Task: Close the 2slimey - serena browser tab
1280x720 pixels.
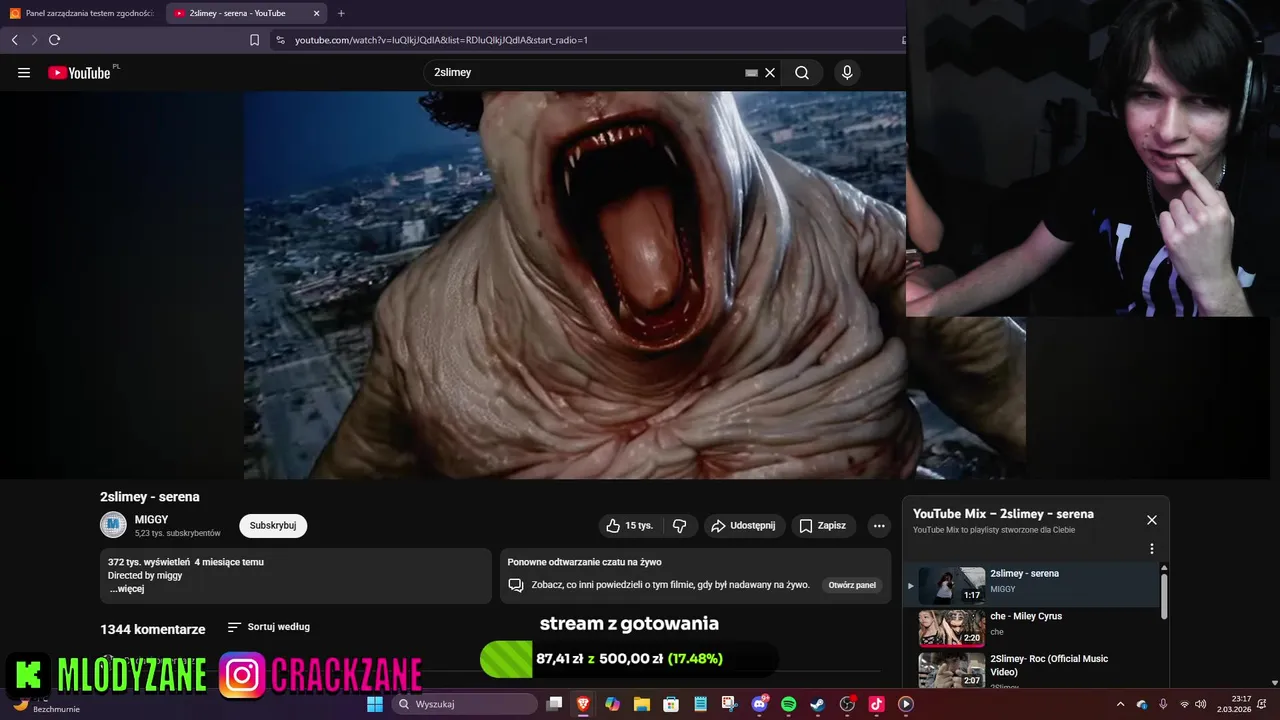Action: [317, 13]
